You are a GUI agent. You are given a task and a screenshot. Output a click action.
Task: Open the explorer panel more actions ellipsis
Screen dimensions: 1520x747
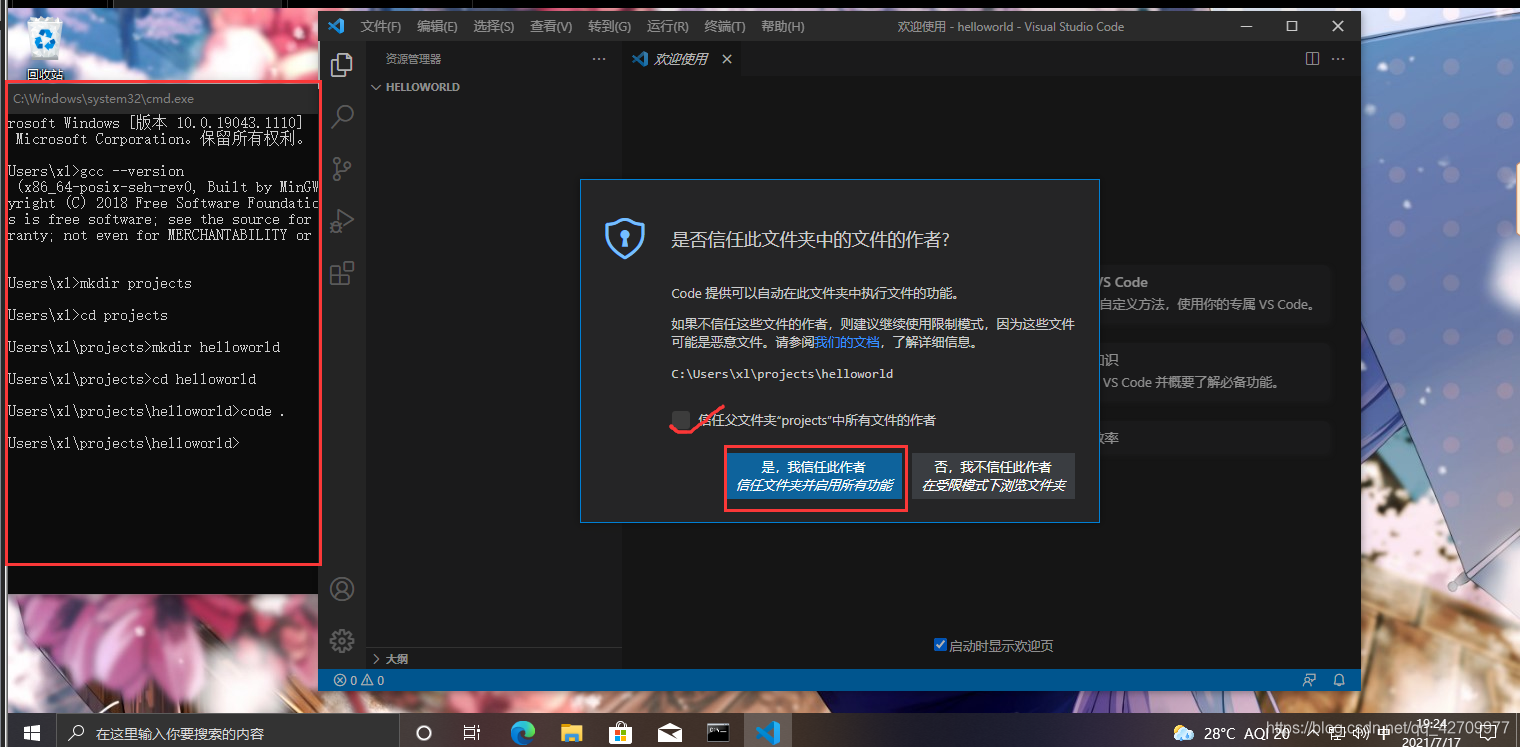pos(599,59)
